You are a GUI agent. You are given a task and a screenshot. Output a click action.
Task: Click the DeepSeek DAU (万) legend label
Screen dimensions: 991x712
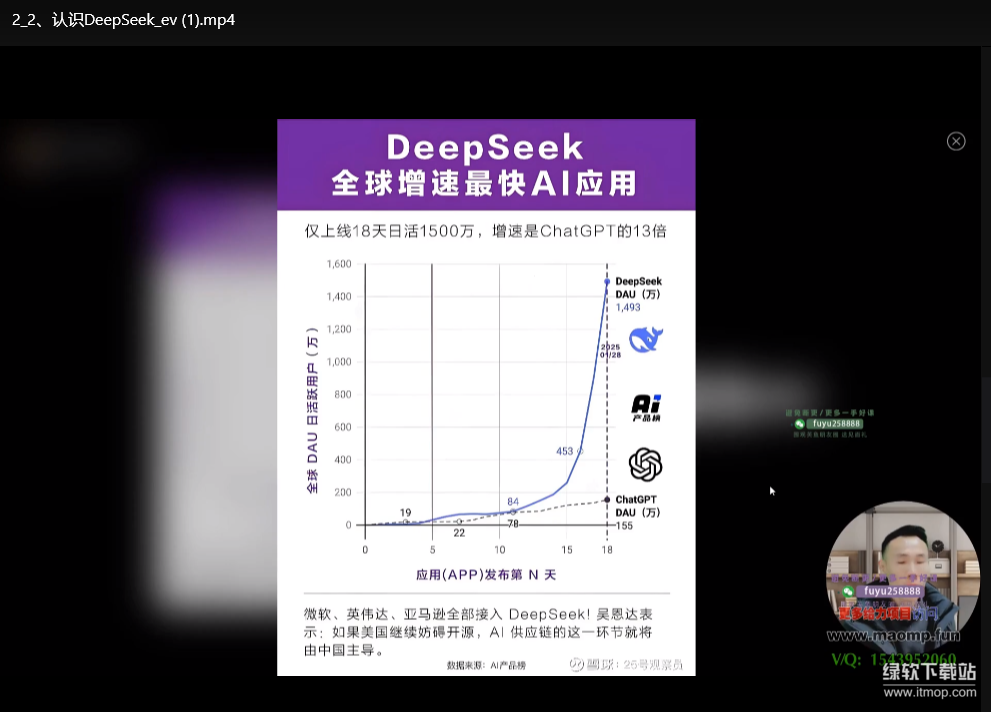638,287
